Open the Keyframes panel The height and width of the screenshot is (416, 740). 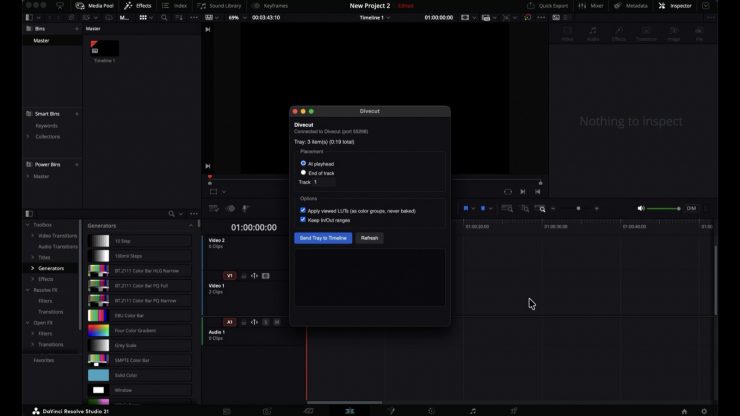(x=270, y=6)
